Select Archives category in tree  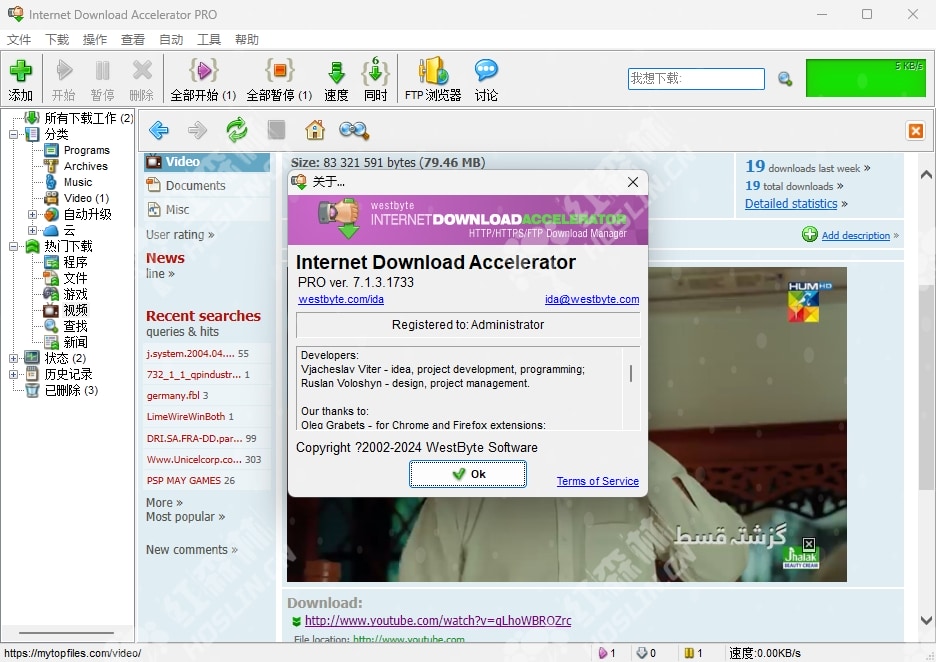click(x=85, y=167)
